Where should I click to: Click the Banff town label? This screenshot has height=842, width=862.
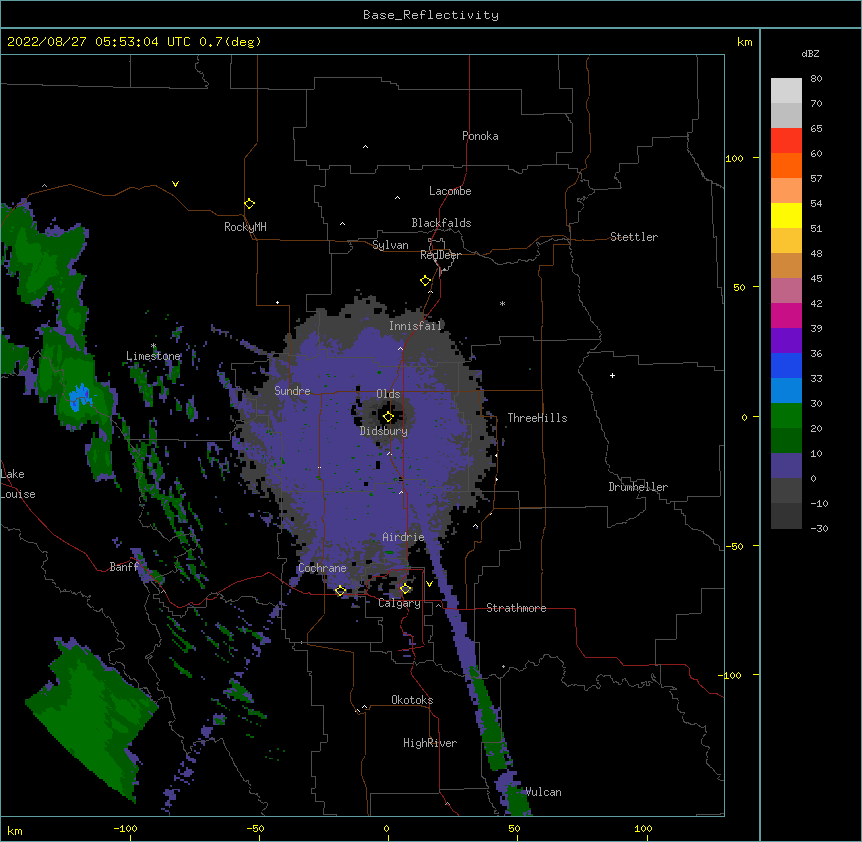pos(124,567)
